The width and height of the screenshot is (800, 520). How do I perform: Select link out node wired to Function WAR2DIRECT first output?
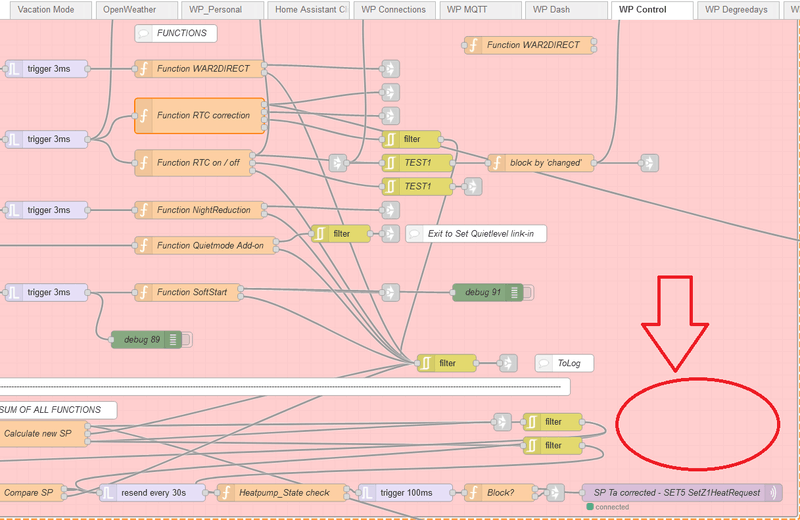tap(390, 69)
